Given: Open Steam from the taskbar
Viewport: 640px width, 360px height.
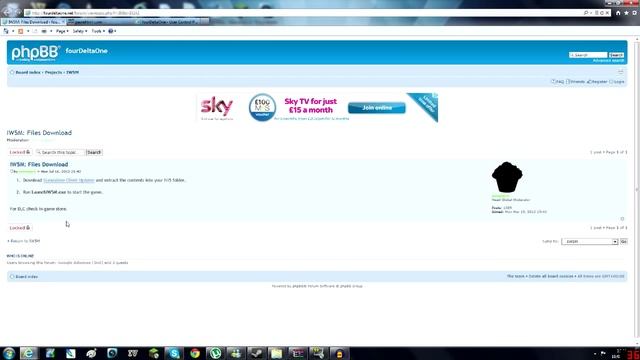Looking at the screenshot, I should (256, 353).
